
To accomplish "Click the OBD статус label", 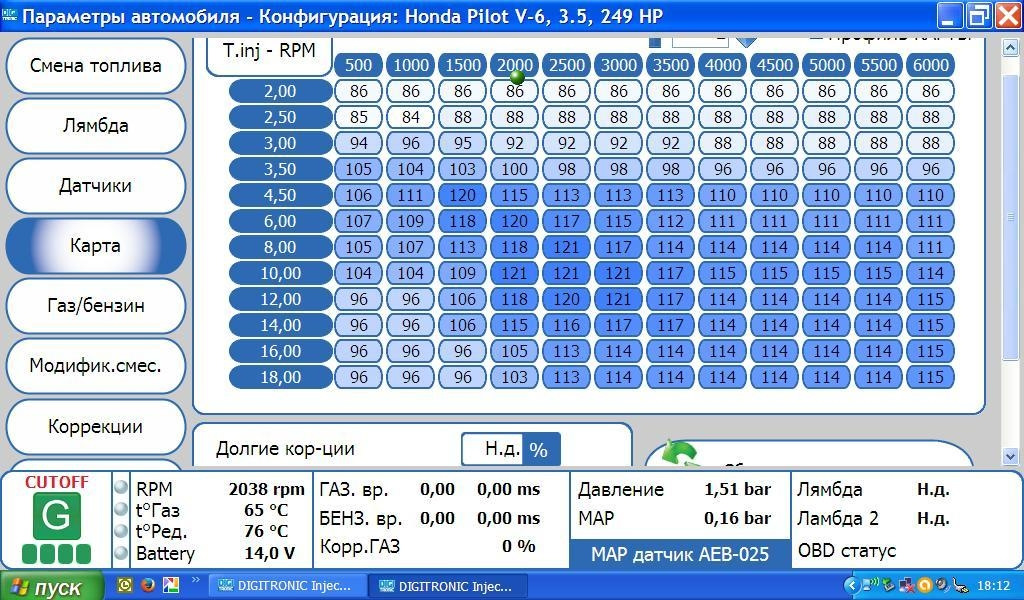I will pyautogui.click(x=846, y=550).
